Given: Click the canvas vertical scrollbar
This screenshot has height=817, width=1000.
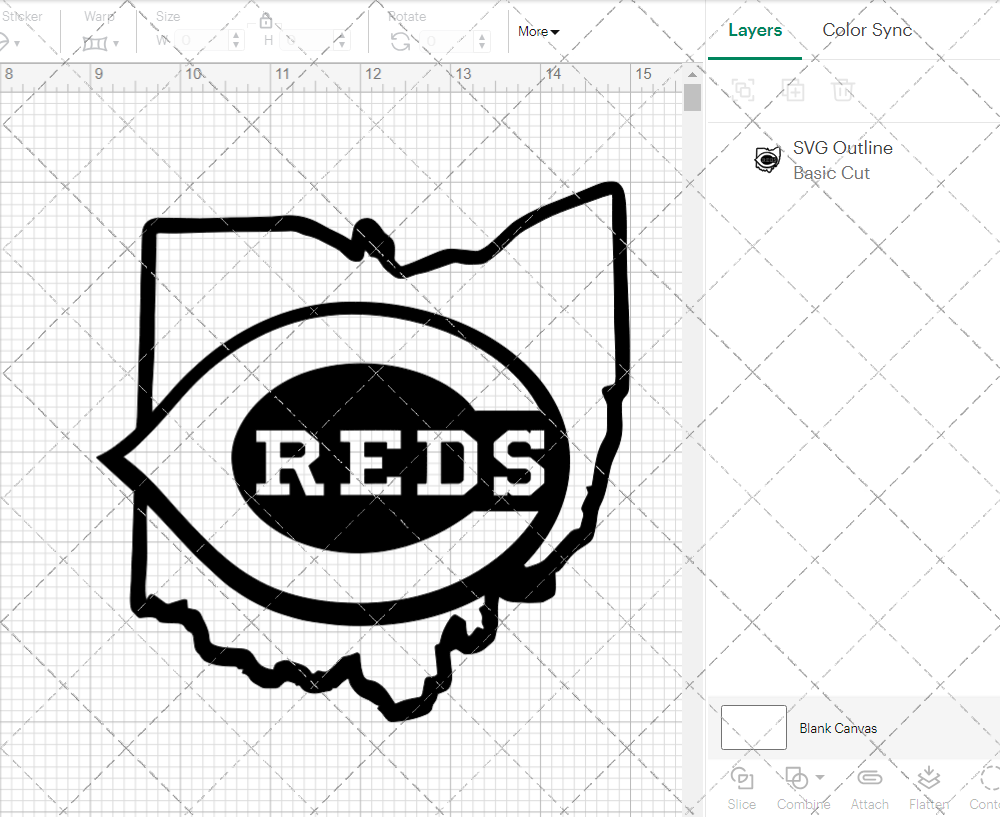Looking at the screenshot, I should tap(691, 96).
